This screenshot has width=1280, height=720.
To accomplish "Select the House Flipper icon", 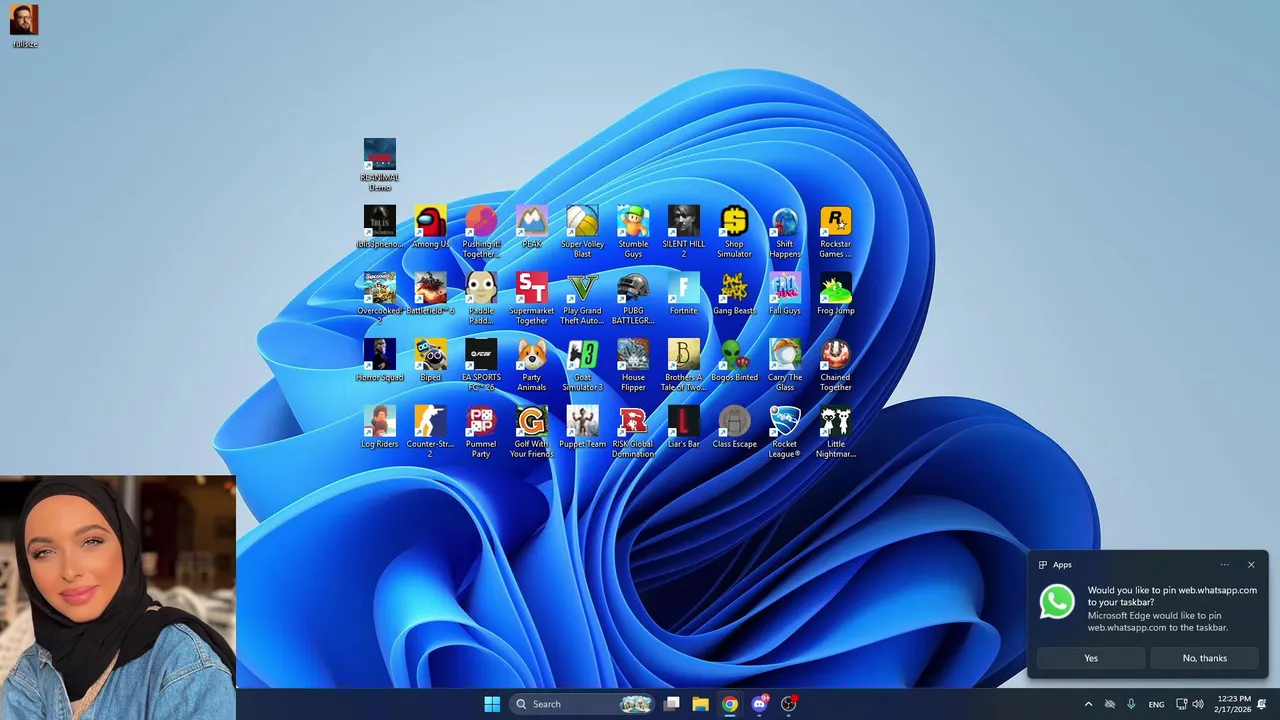I will click(633, 365).
